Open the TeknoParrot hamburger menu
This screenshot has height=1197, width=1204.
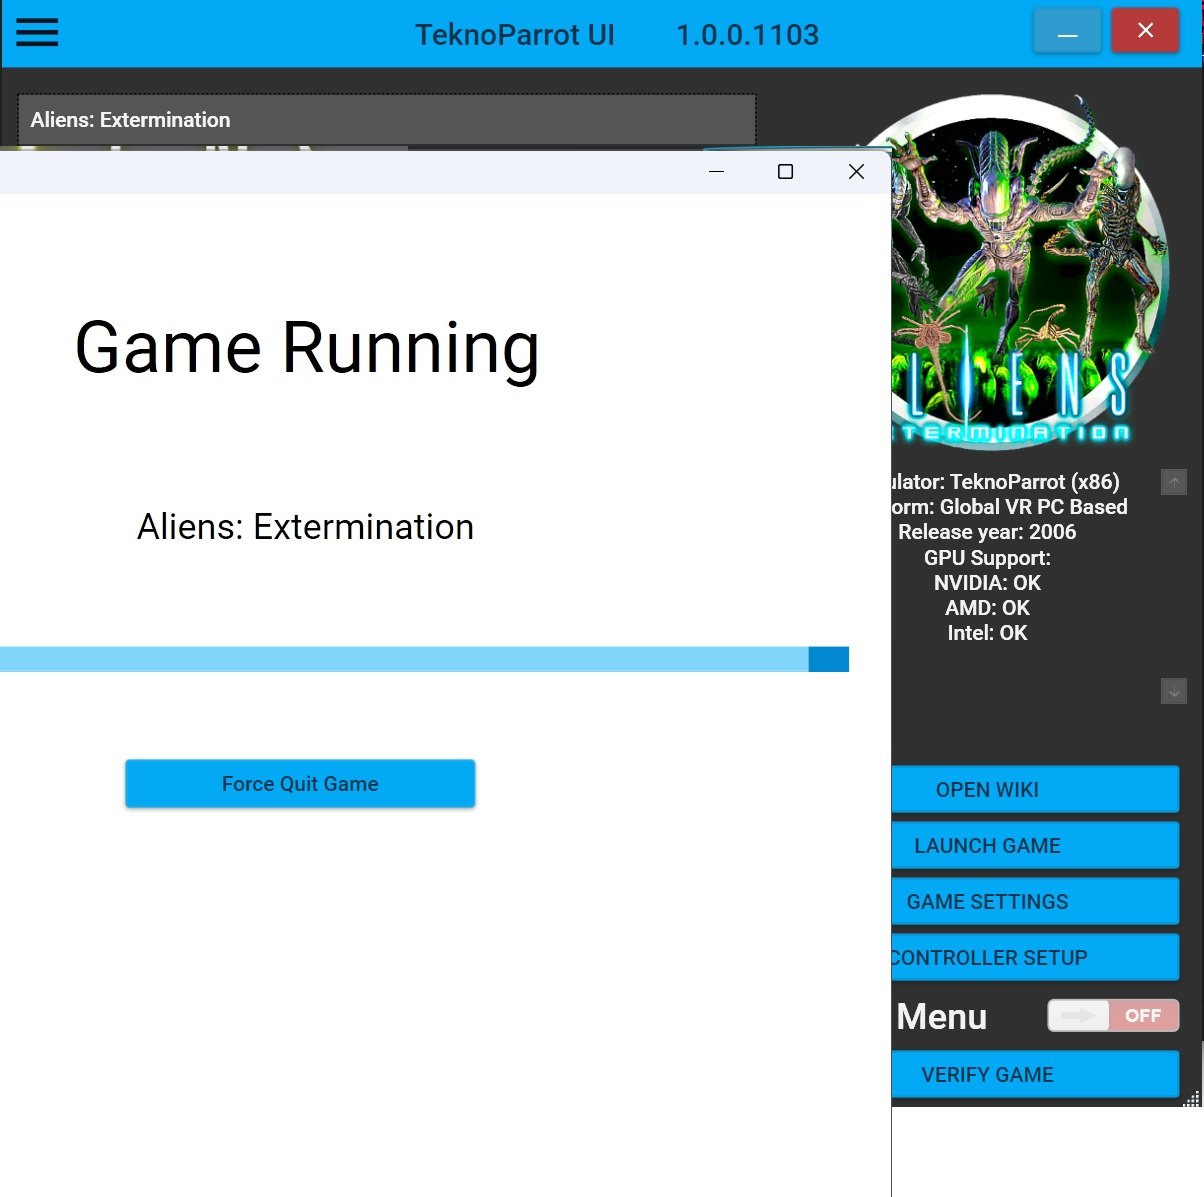click(x=37, y=33)
